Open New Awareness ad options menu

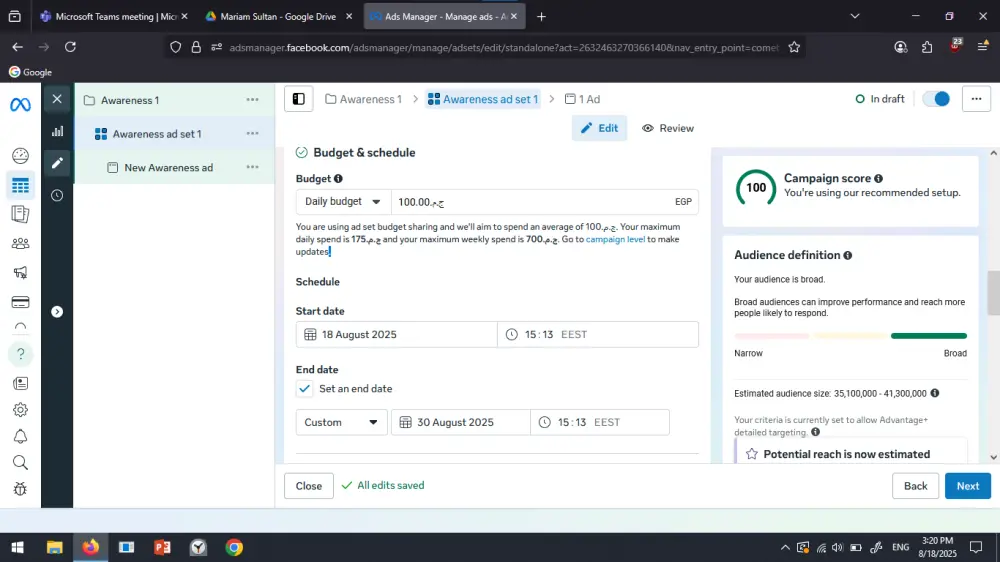coord(253,168)
